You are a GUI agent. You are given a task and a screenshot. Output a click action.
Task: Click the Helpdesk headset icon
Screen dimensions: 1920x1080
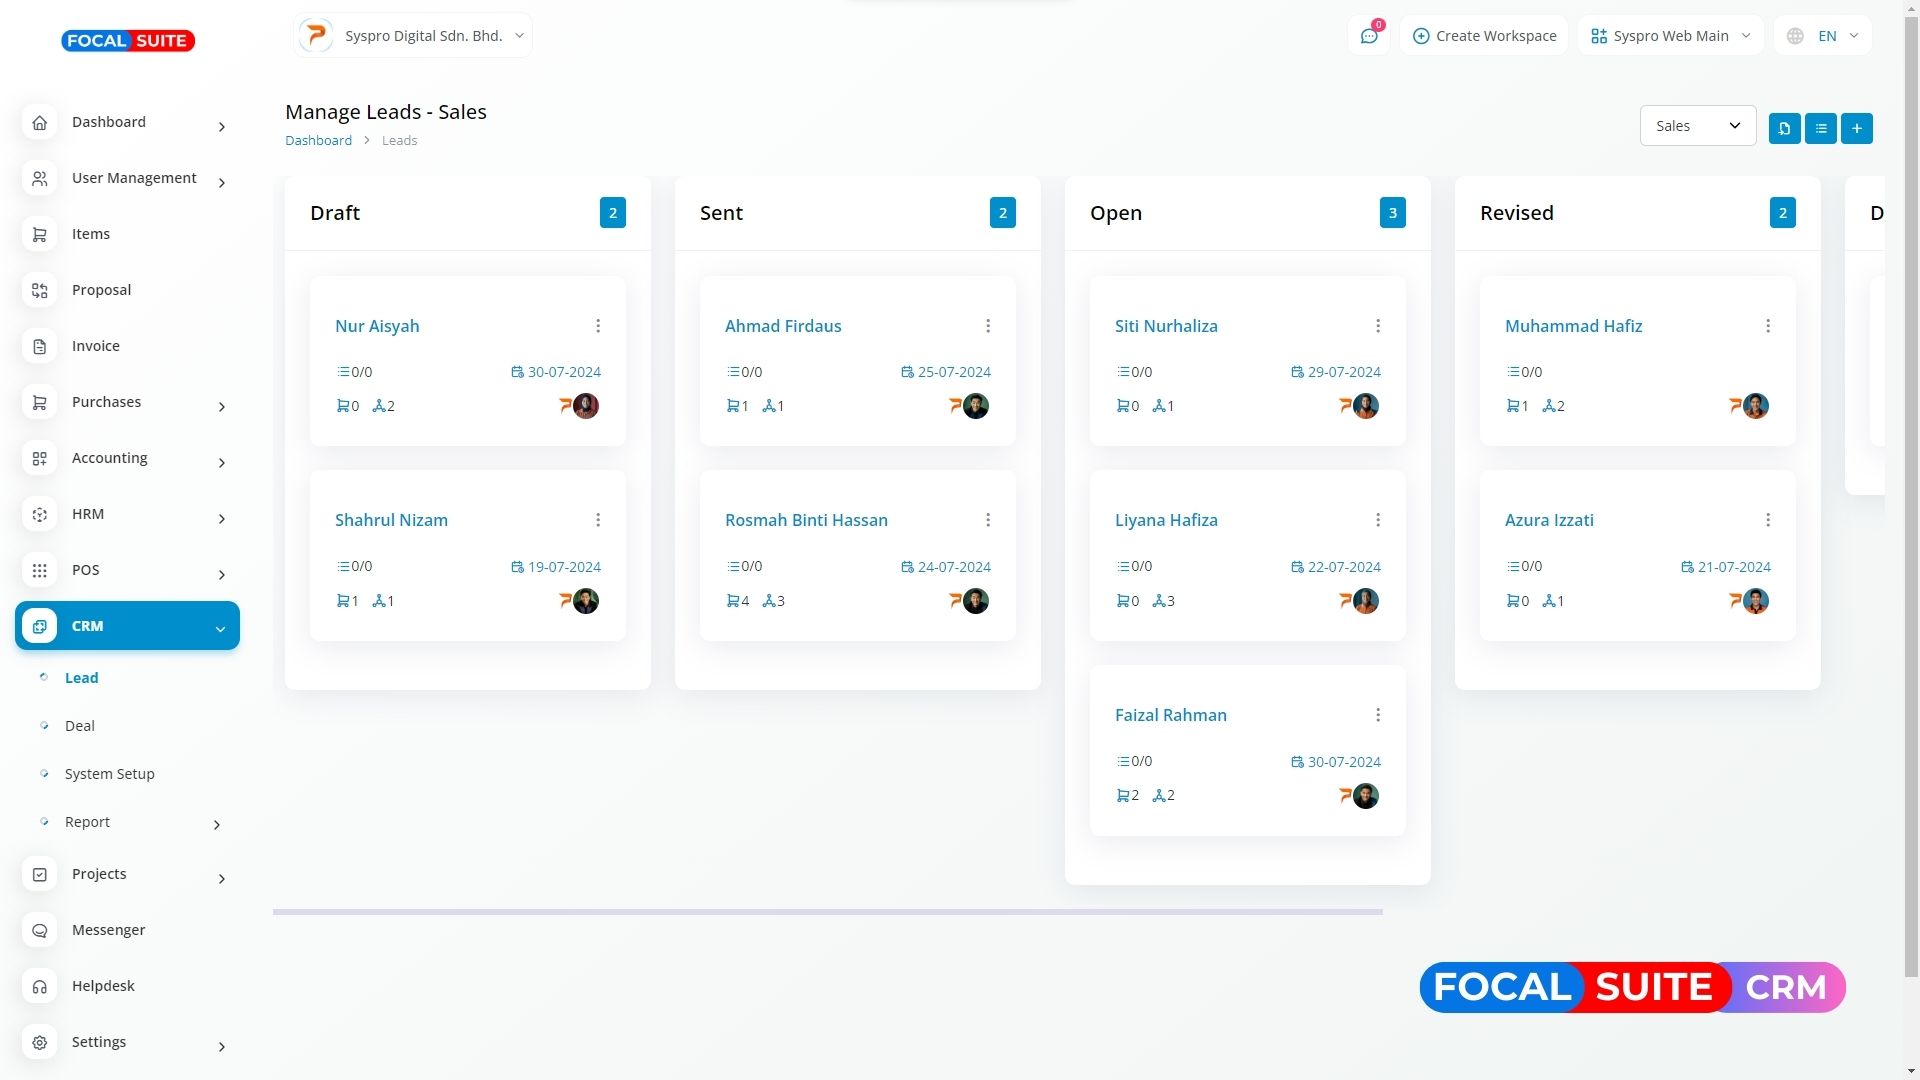(x=40, y=986)
